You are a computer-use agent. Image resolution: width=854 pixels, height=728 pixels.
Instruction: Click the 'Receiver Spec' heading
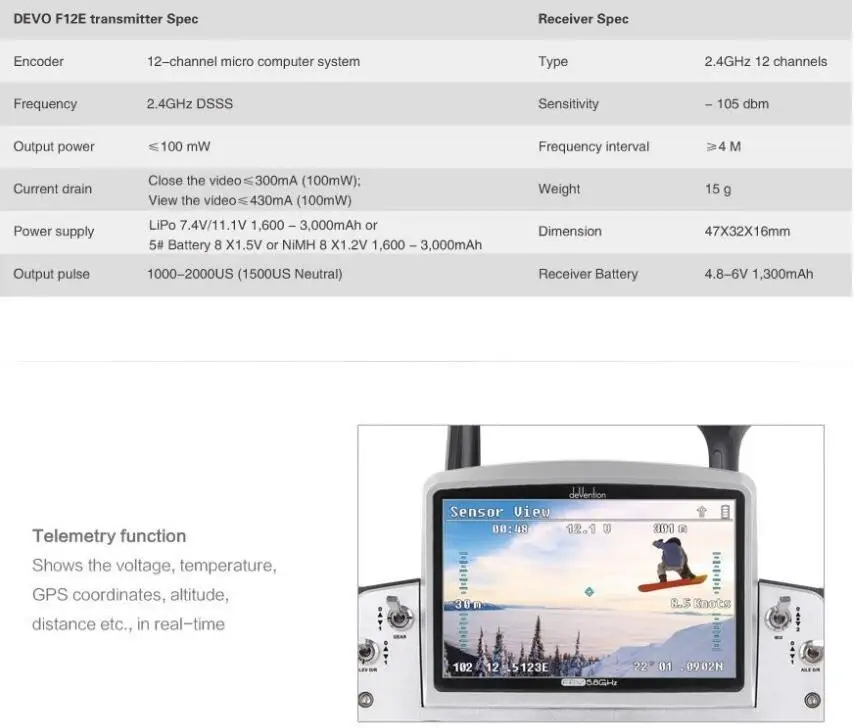click(x=583, y=19)
